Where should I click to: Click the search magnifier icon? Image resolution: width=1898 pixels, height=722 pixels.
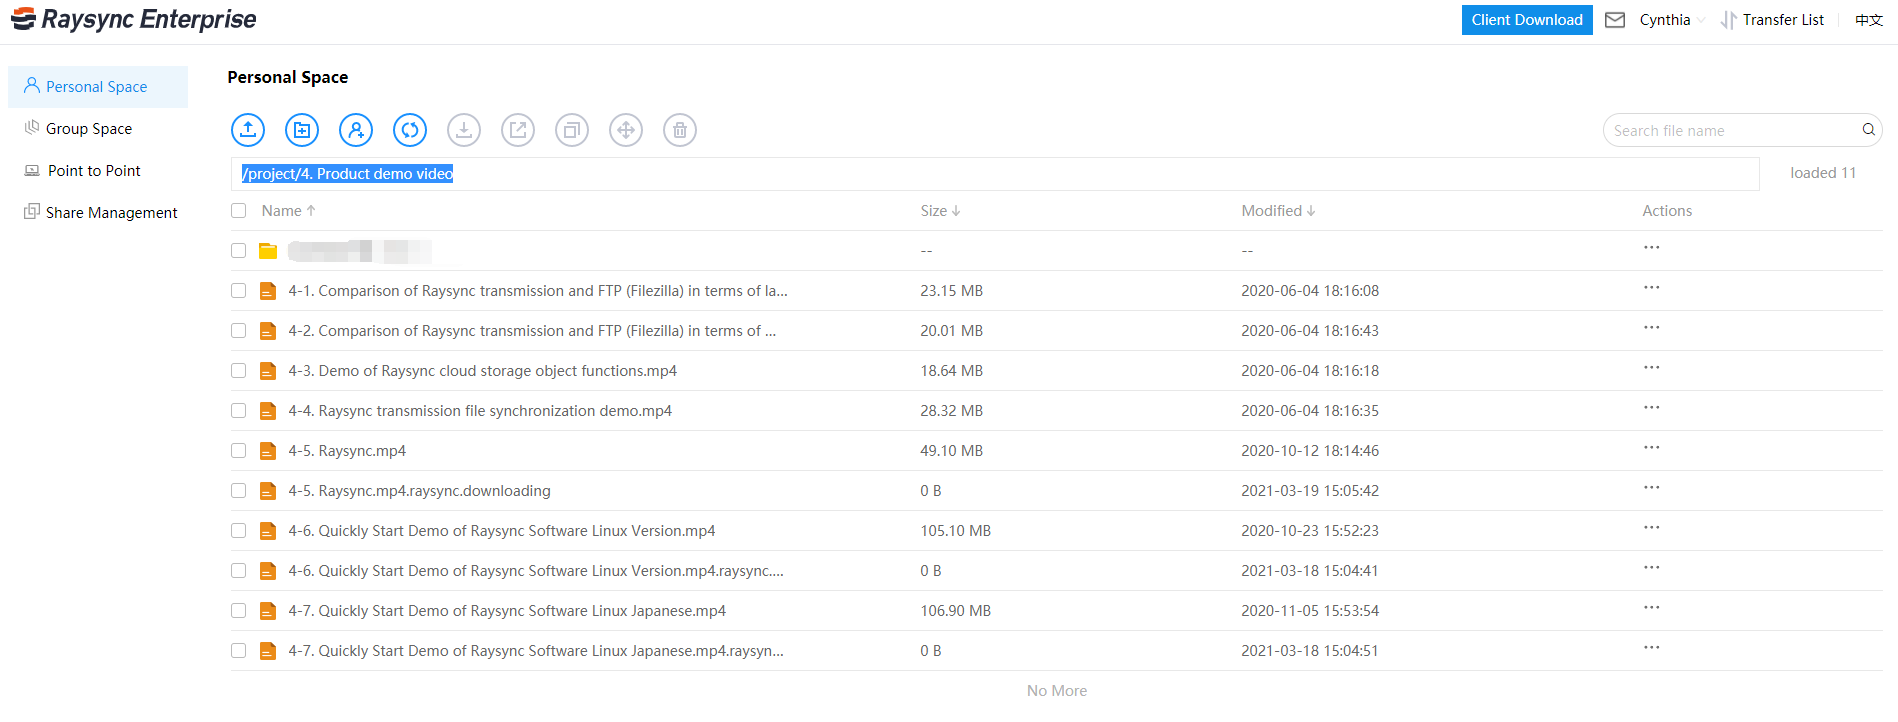pos(1868,130)
